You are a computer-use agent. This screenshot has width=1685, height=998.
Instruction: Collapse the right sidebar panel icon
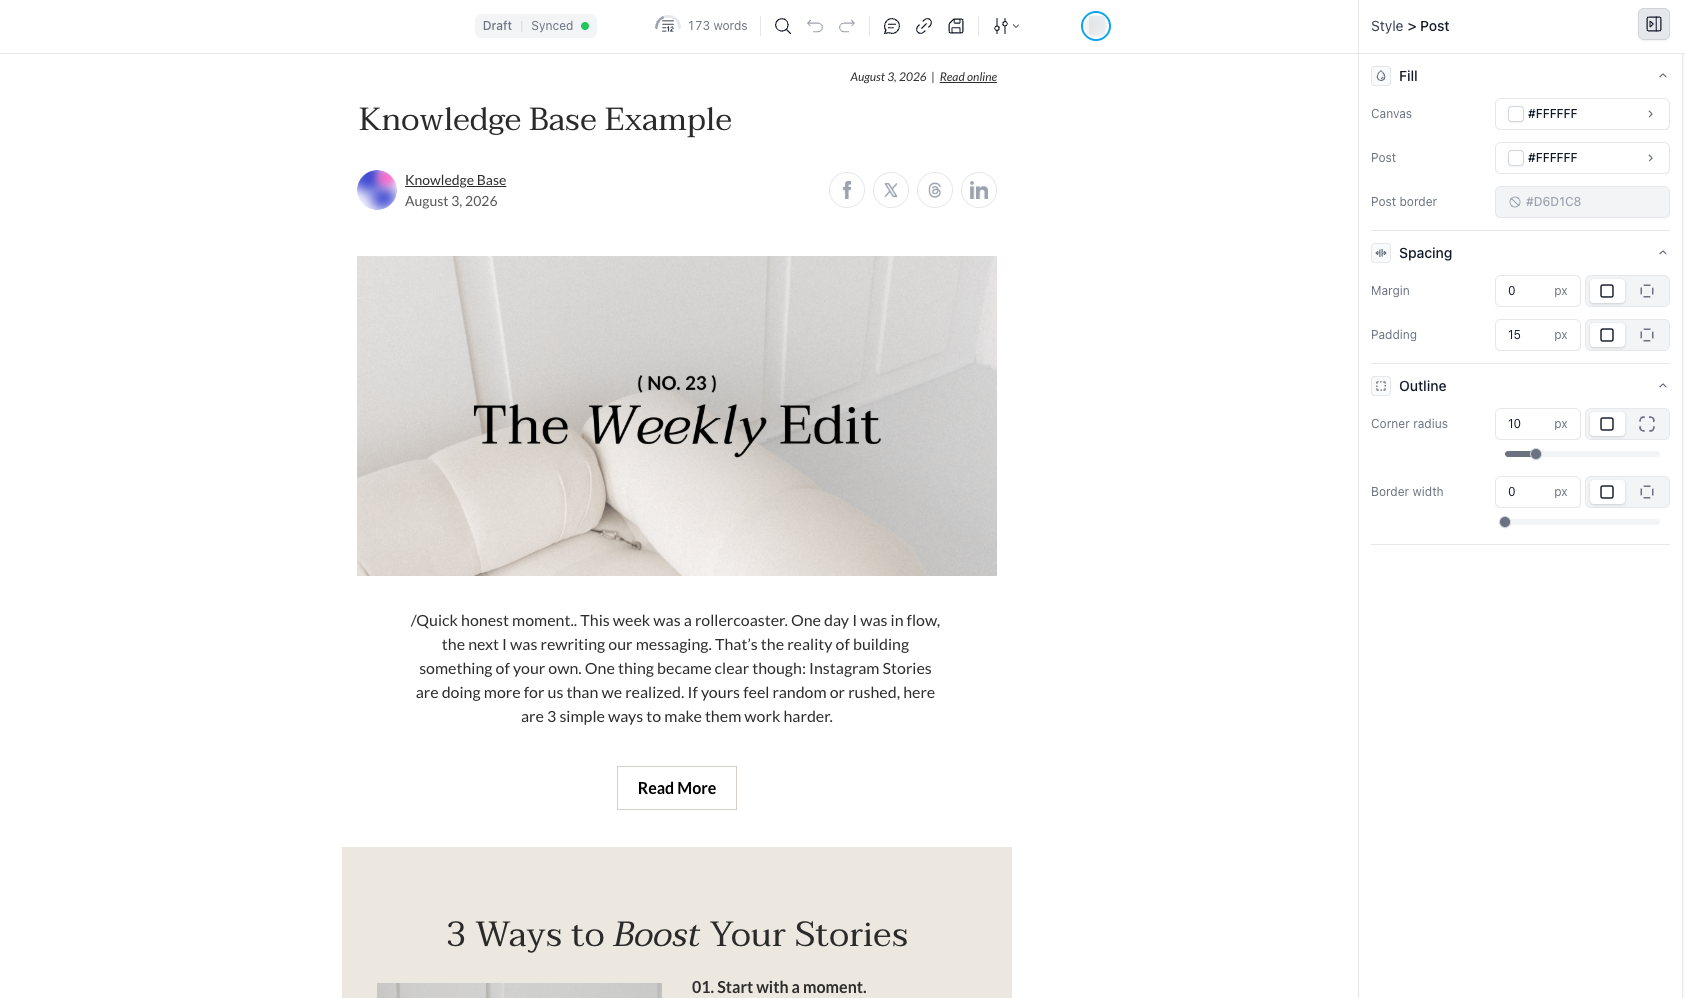pos(1654,24)
